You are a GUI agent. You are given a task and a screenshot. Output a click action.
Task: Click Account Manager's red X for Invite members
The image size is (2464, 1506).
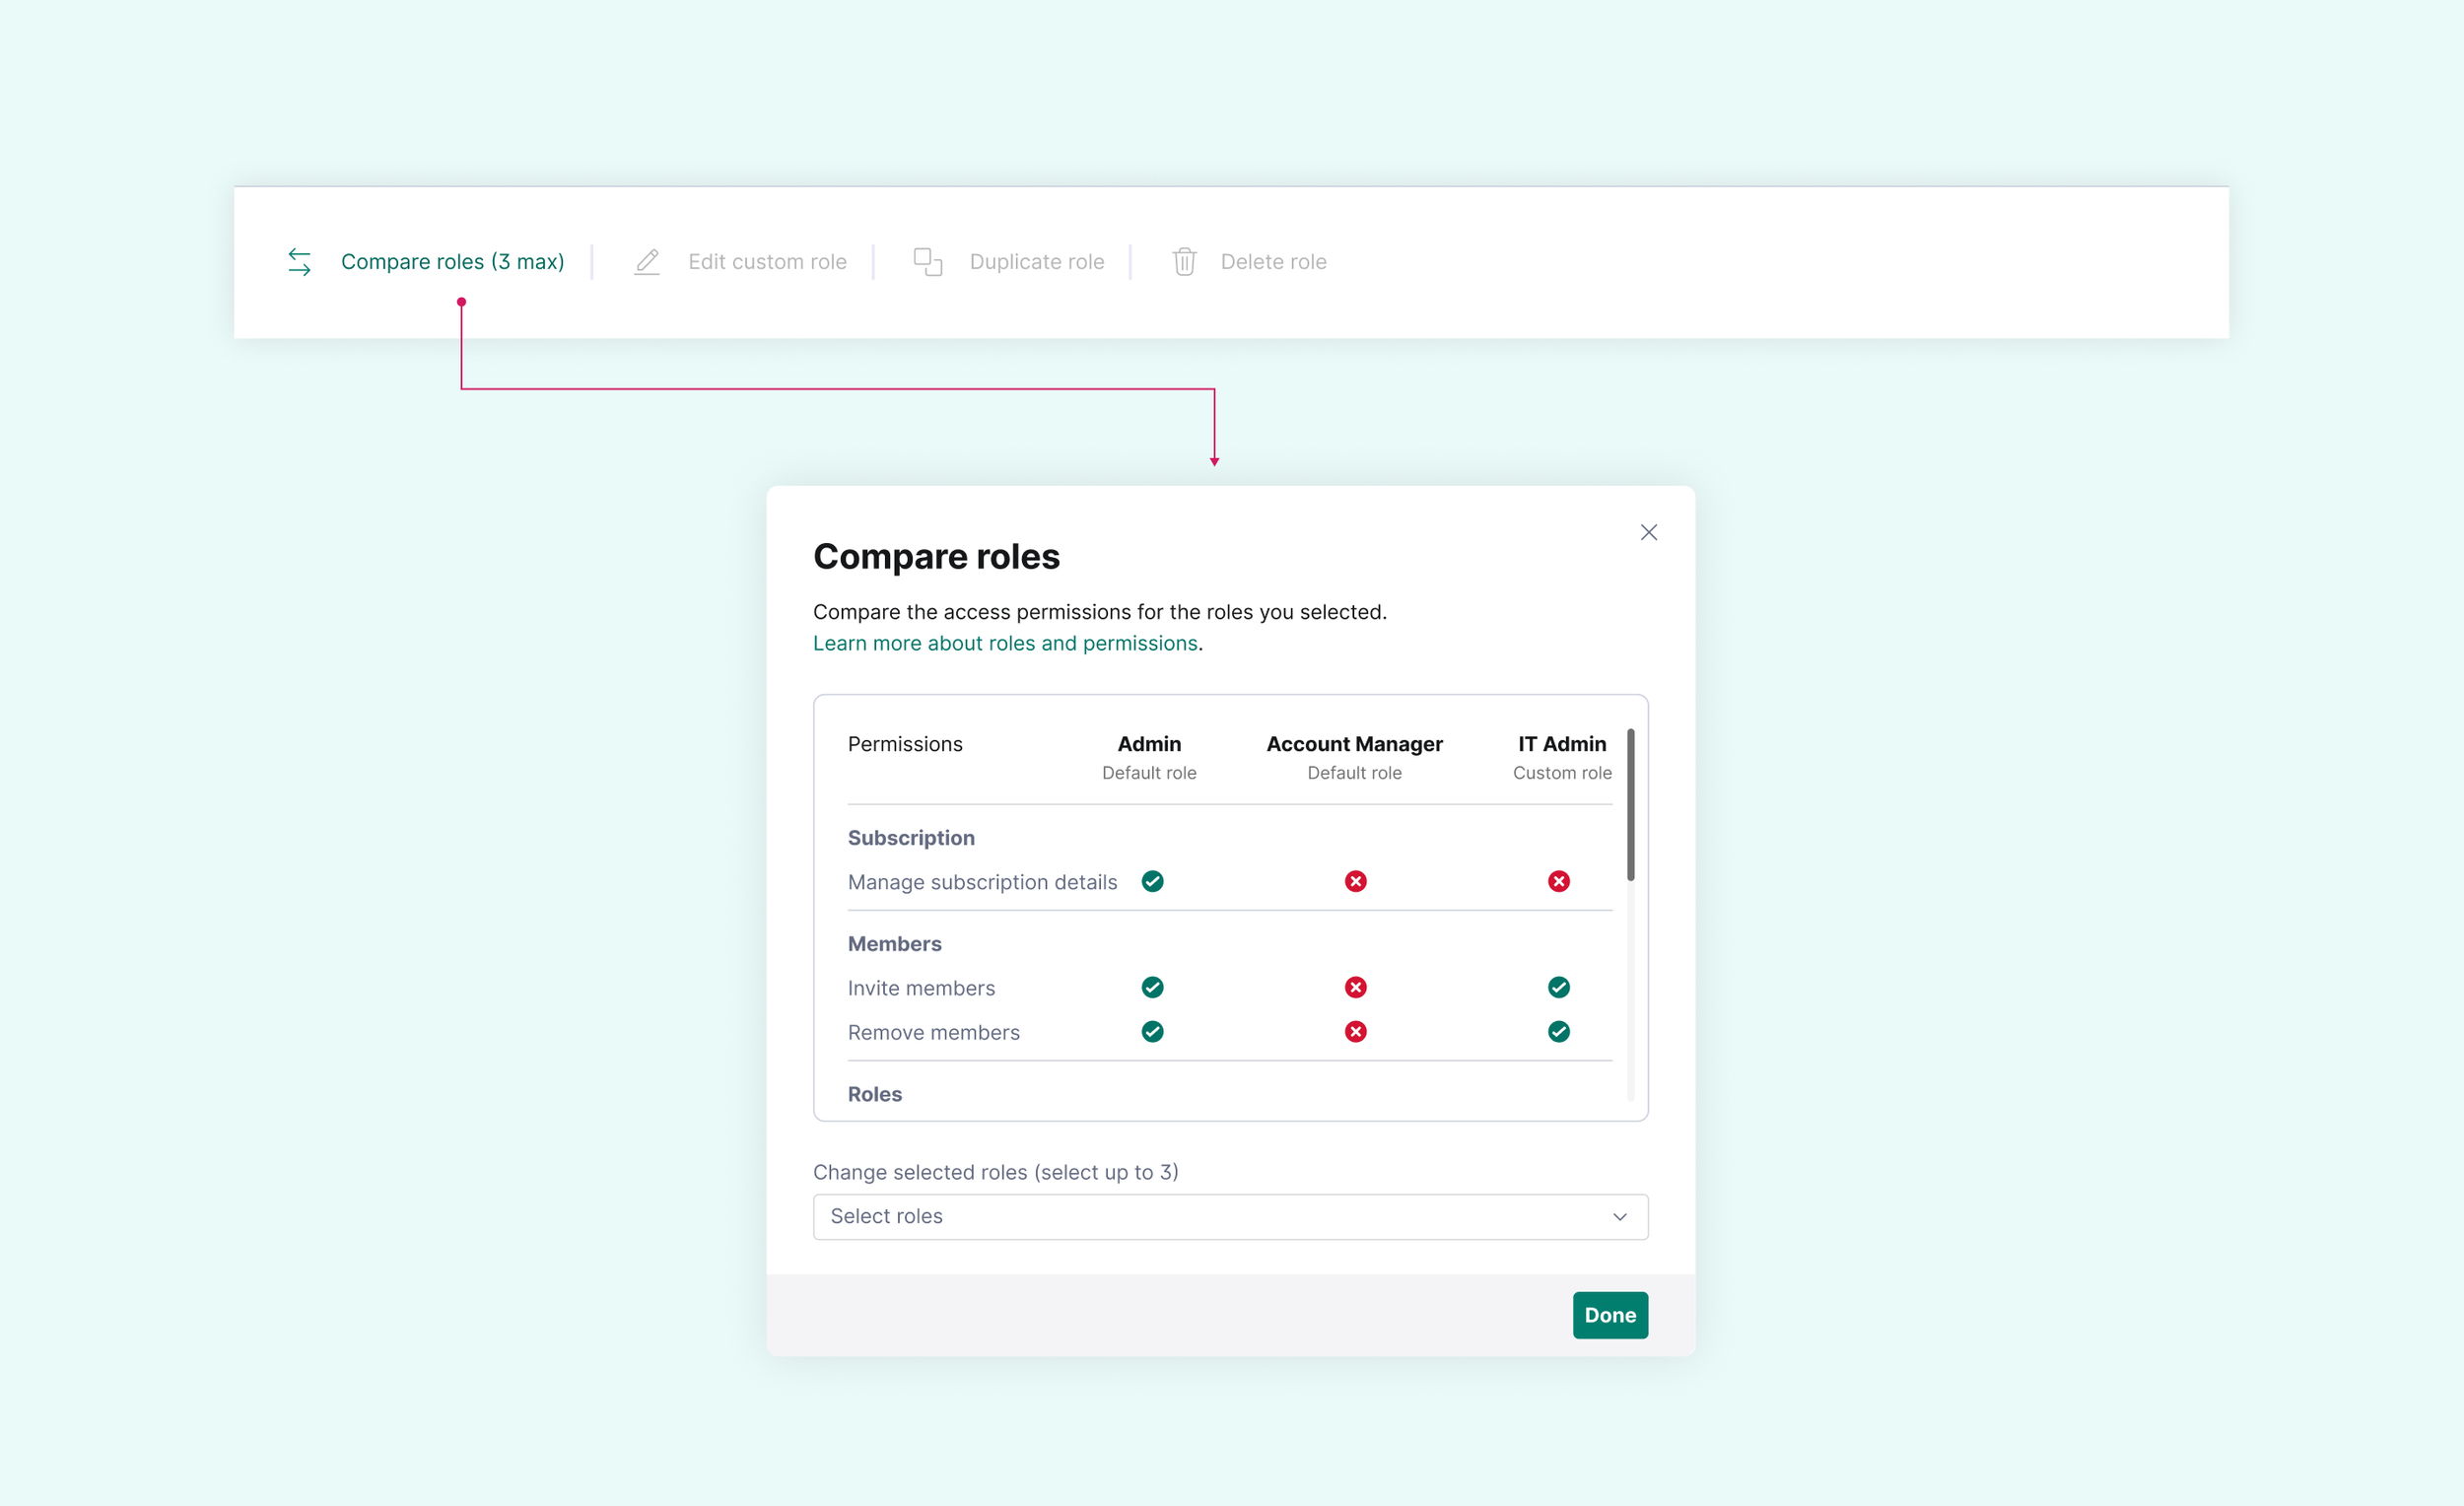tap(1355, 987)
